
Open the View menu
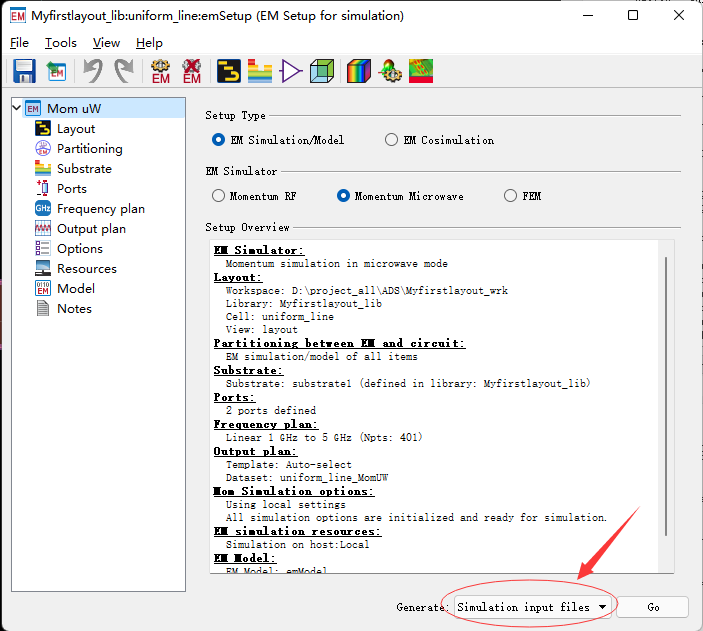click(106, 43)
